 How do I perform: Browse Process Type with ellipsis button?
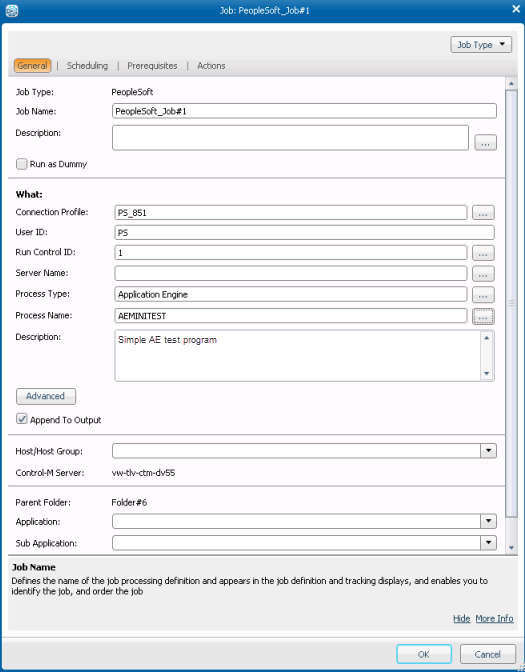tap(483, 295)
